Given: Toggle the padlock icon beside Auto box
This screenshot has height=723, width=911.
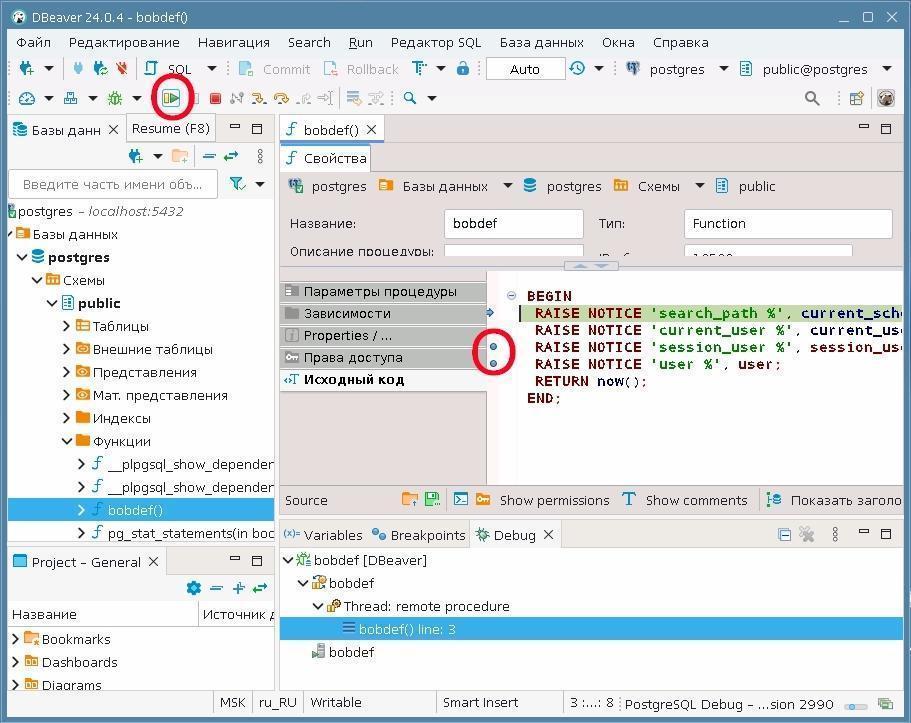Looking at the screenshot, I should point(462,69).
